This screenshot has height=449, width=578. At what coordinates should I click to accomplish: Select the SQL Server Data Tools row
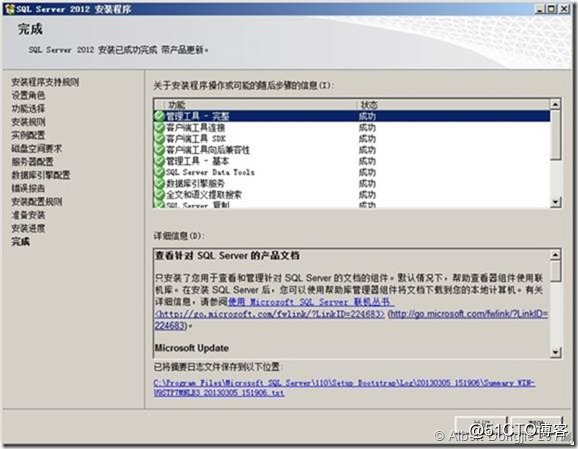(x=352, y=172)
